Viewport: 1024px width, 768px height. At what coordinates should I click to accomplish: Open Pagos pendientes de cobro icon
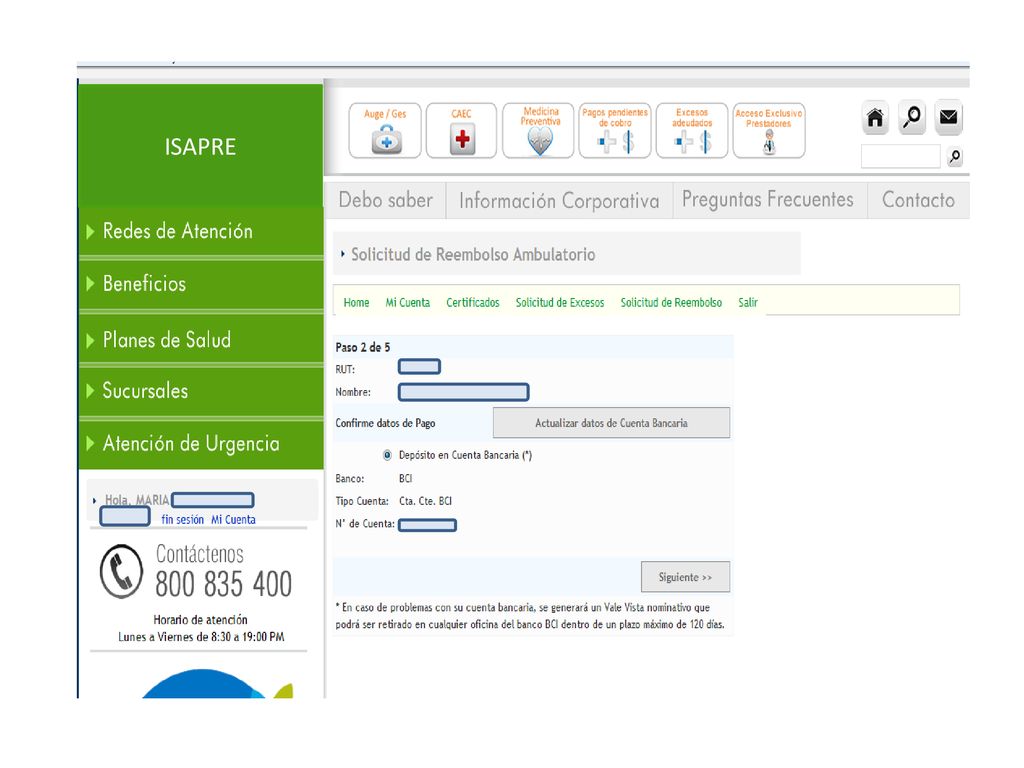pyautogui.click(x=615, y=131)
